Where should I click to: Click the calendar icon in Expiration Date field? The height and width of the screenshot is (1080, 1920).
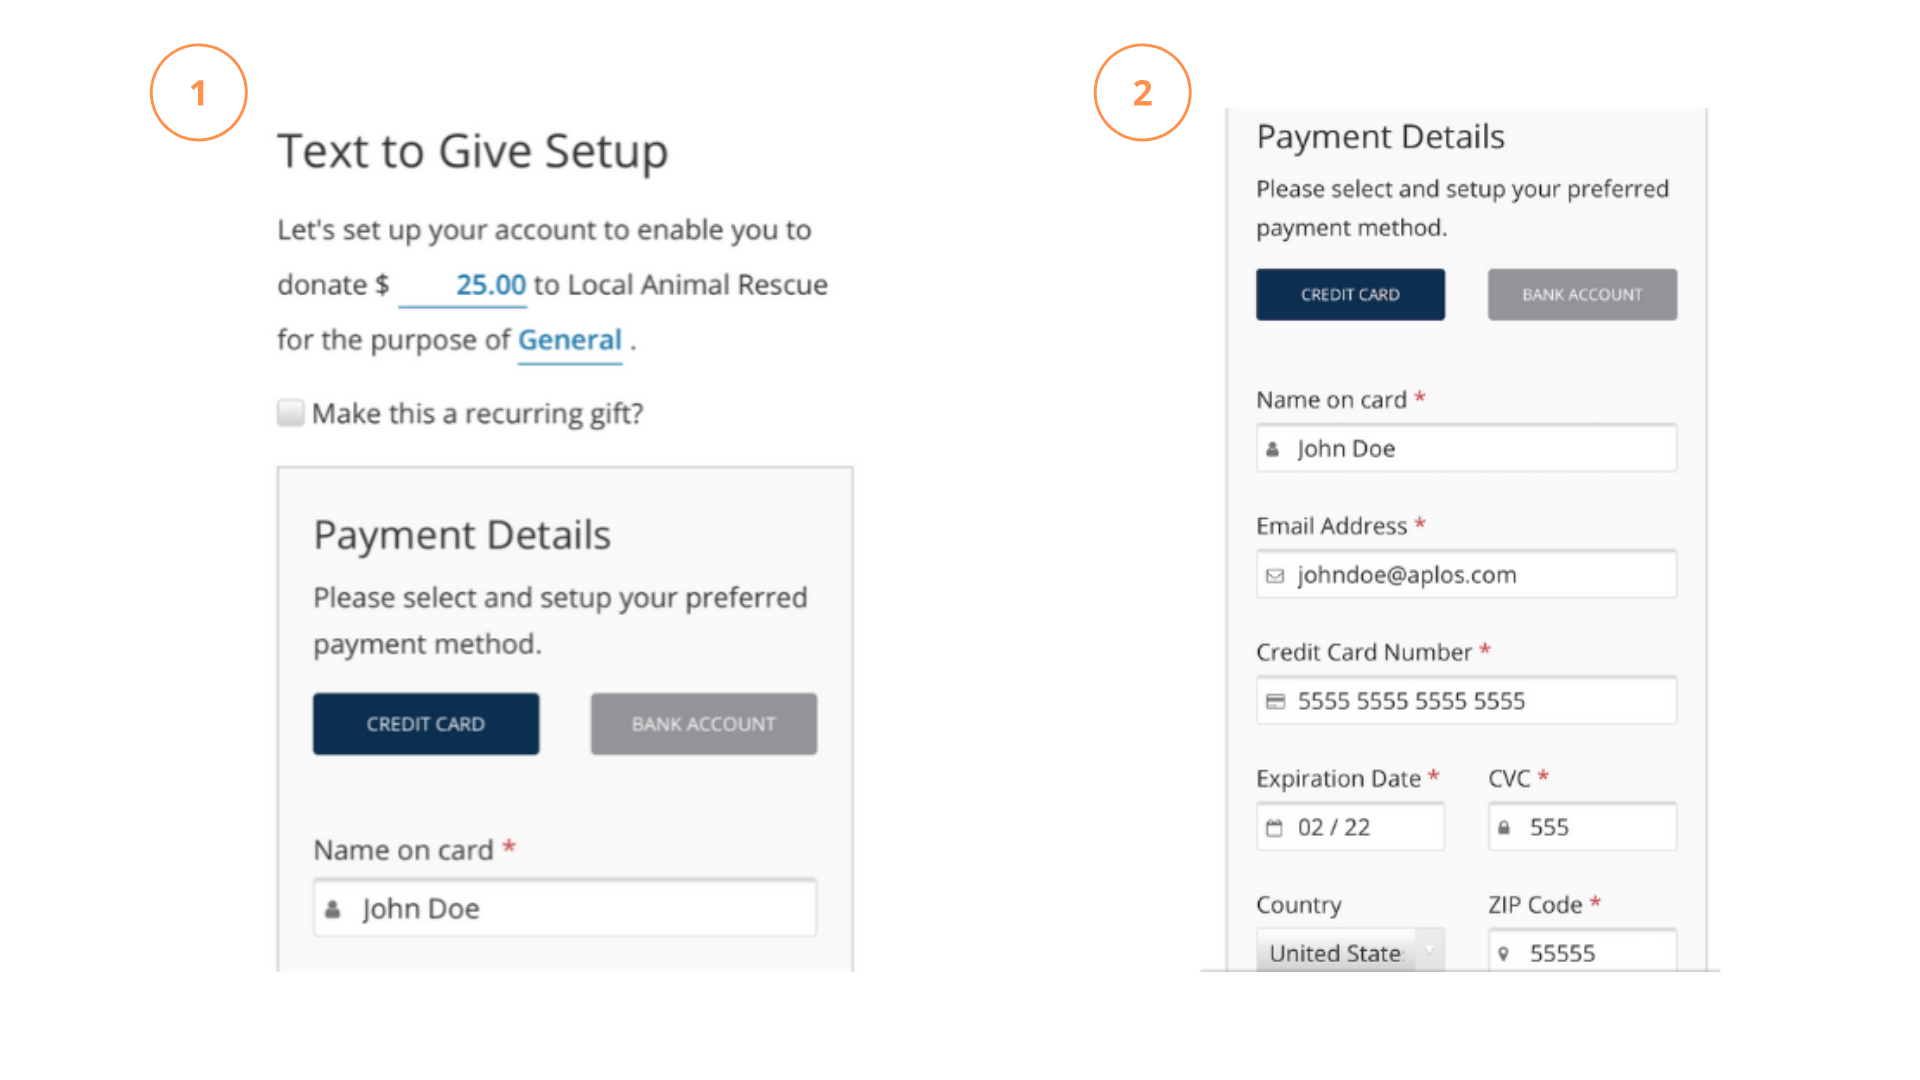tap(1274, 828)
